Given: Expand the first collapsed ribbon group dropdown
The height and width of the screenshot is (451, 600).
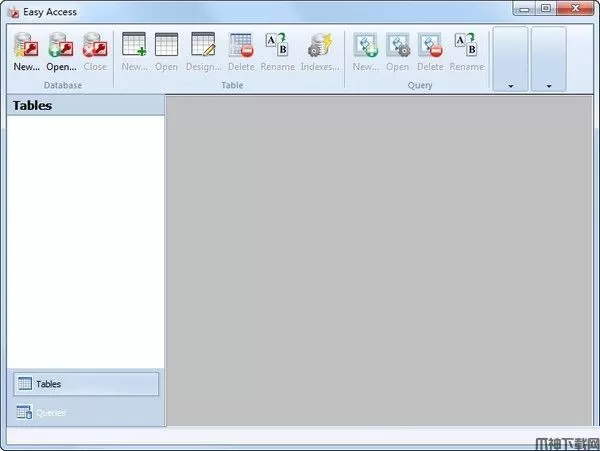Looking at the screenshot, I should (x=510, y=59).
